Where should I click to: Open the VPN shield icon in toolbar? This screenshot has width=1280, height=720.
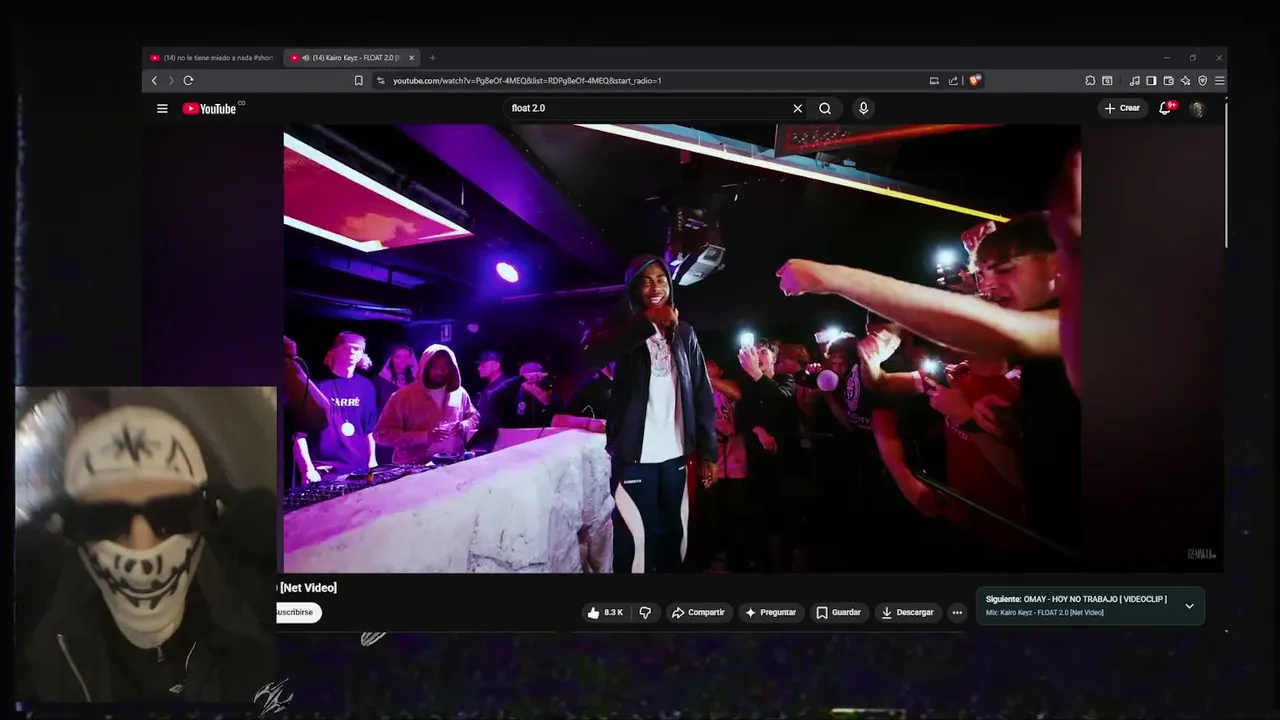tap(1202, 80)
